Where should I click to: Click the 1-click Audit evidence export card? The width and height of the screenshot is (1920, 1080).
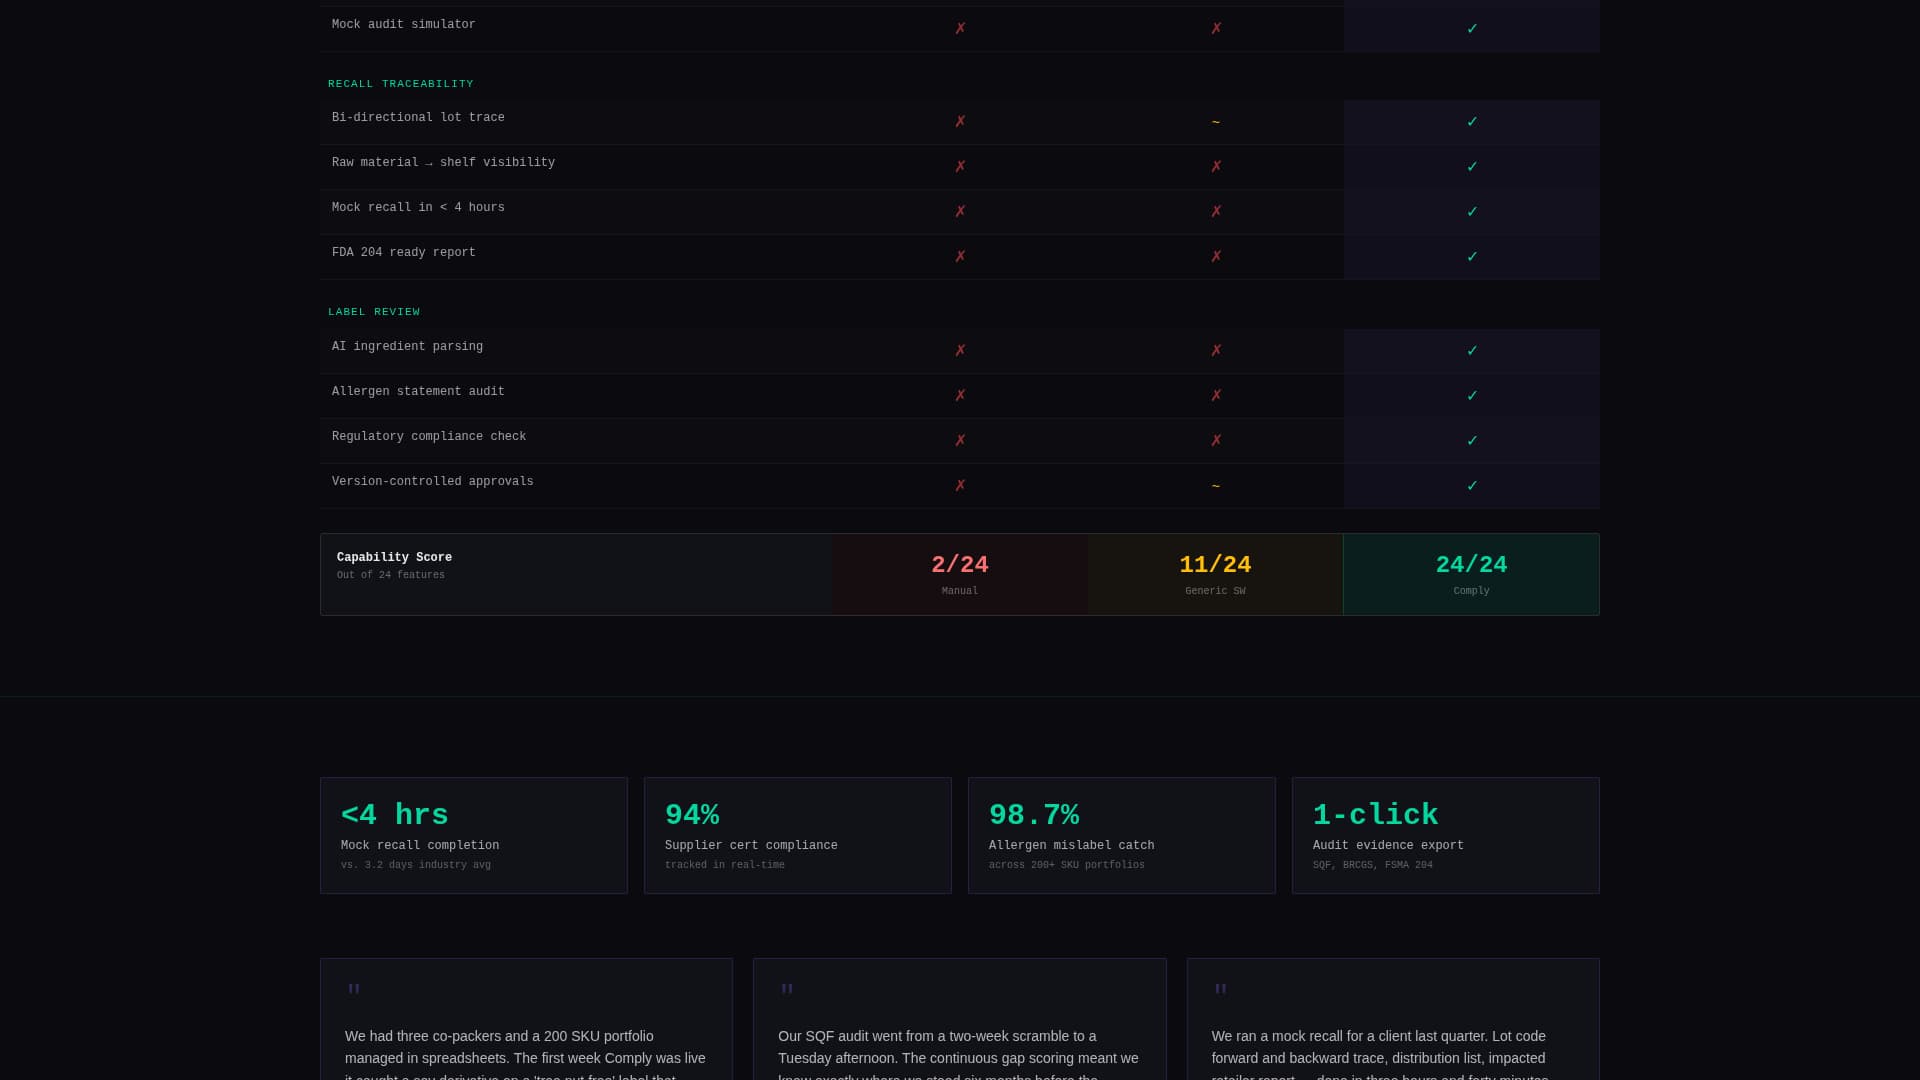point(1446,836)
